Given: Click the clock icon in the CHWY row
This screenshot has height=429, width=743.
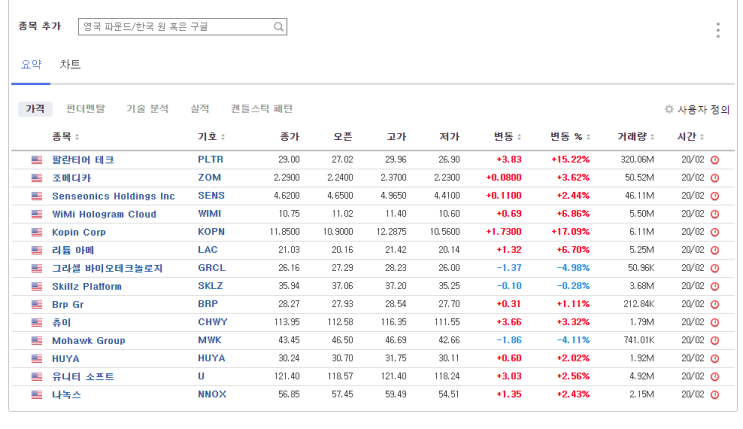Looking at the screenshot, I should pos(715,322).
